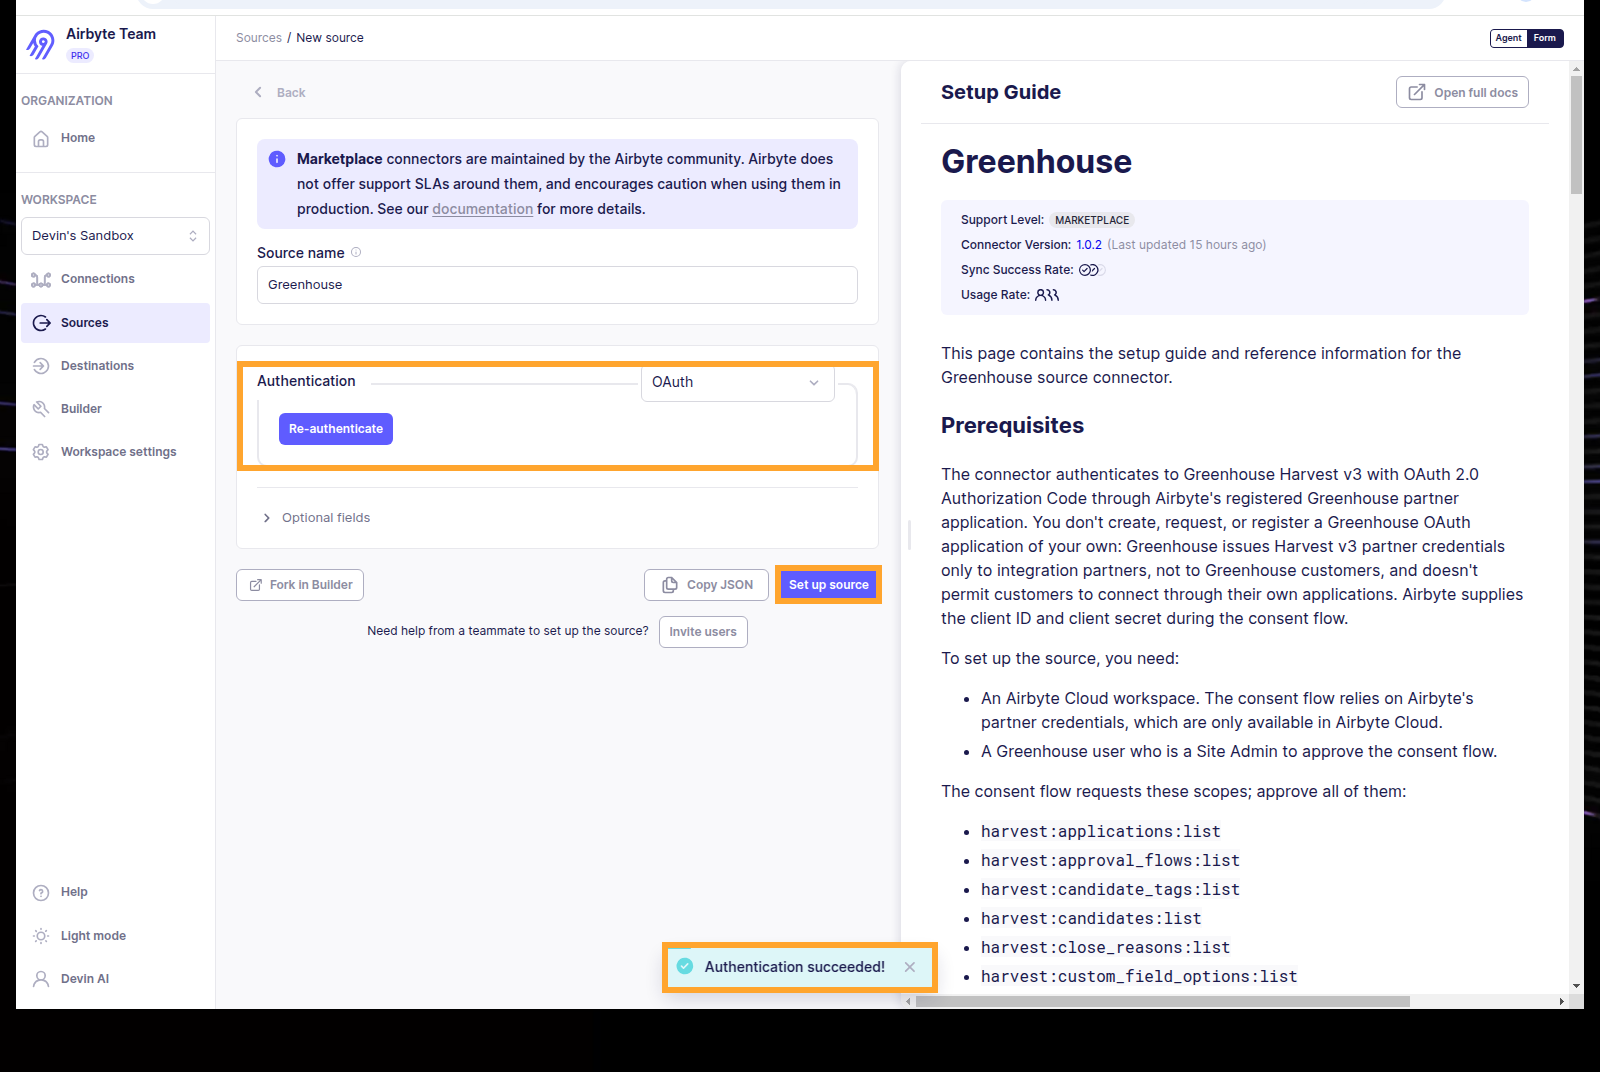The height and width of the screenshot is (1072, 1600).
Task: Click the Home house icon
Action: pyautogui.click(x=41, y=138)
